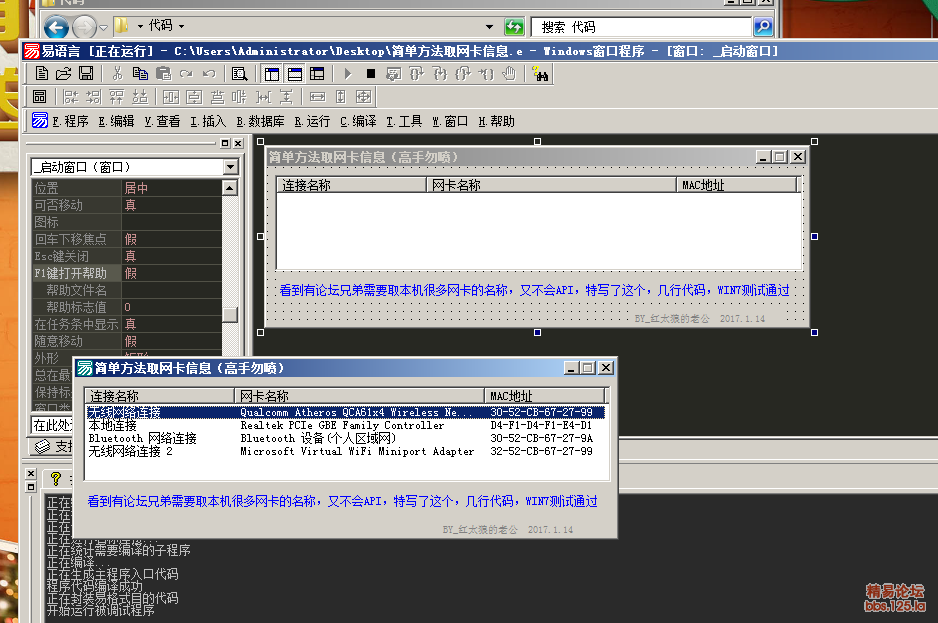Click the Copy icon in toolbar
The image size is (938, 623).
(x=140, y=74)
